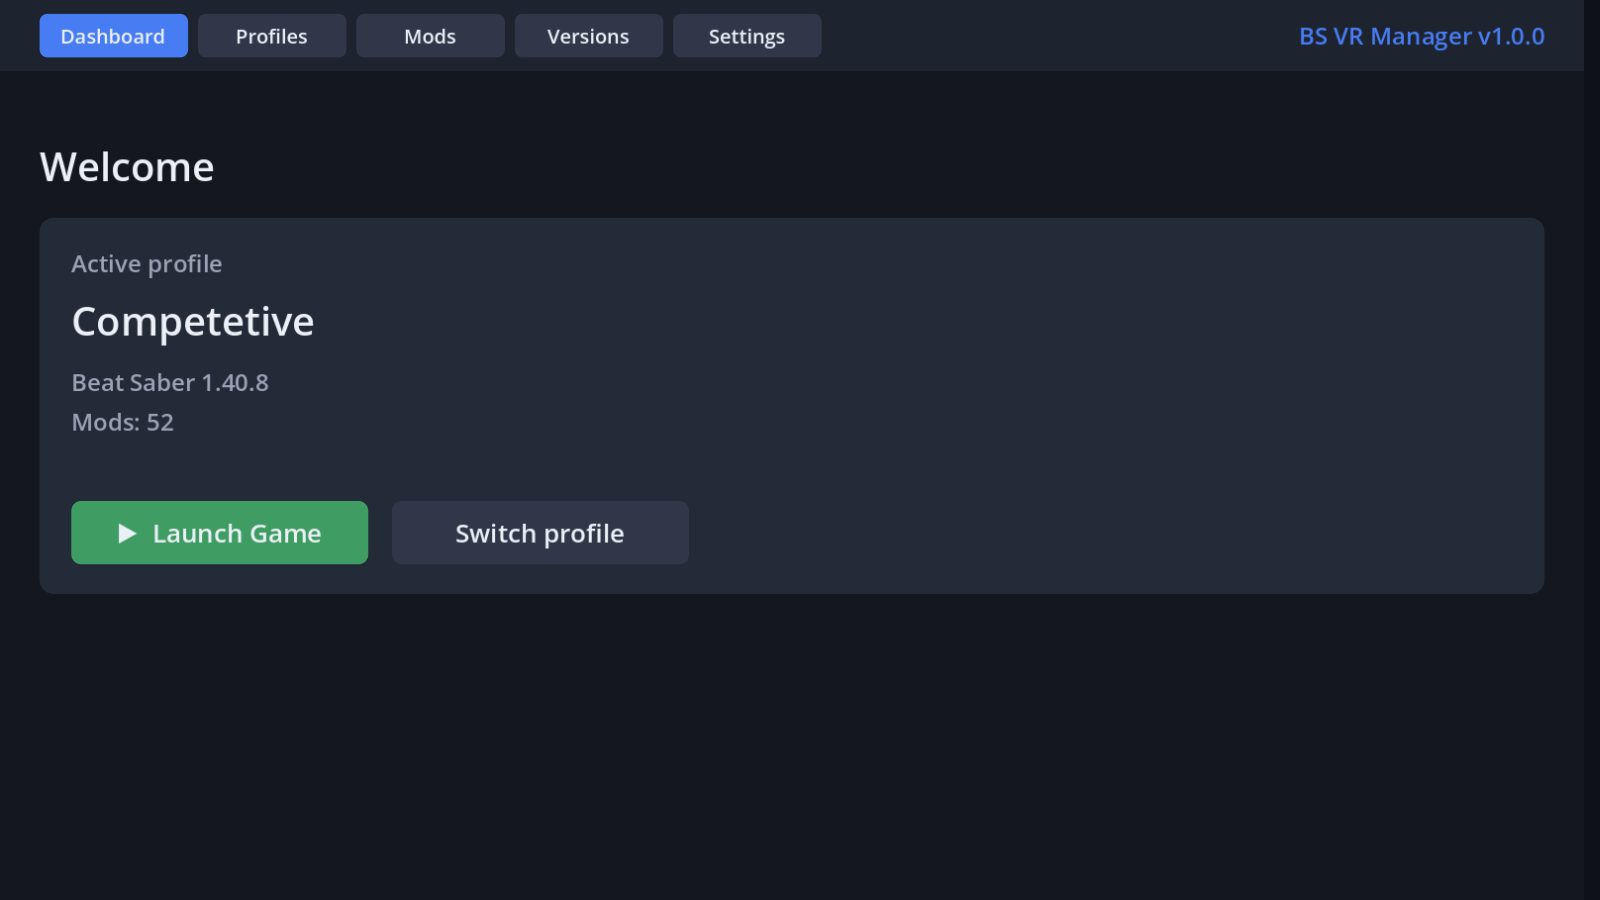
Task: Click the v1.0.0 version number in header
Action: pyautogui.click(x=1511, y=36)
